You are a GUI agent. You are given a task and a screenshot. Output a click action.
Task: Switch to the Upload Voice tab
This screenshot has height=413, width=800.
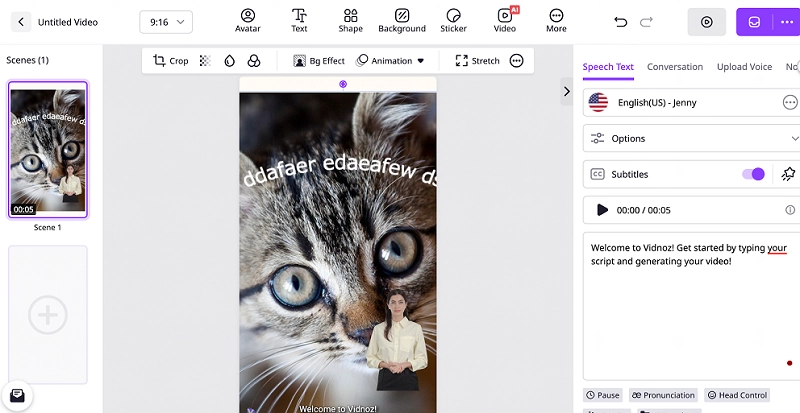(744, 67)
